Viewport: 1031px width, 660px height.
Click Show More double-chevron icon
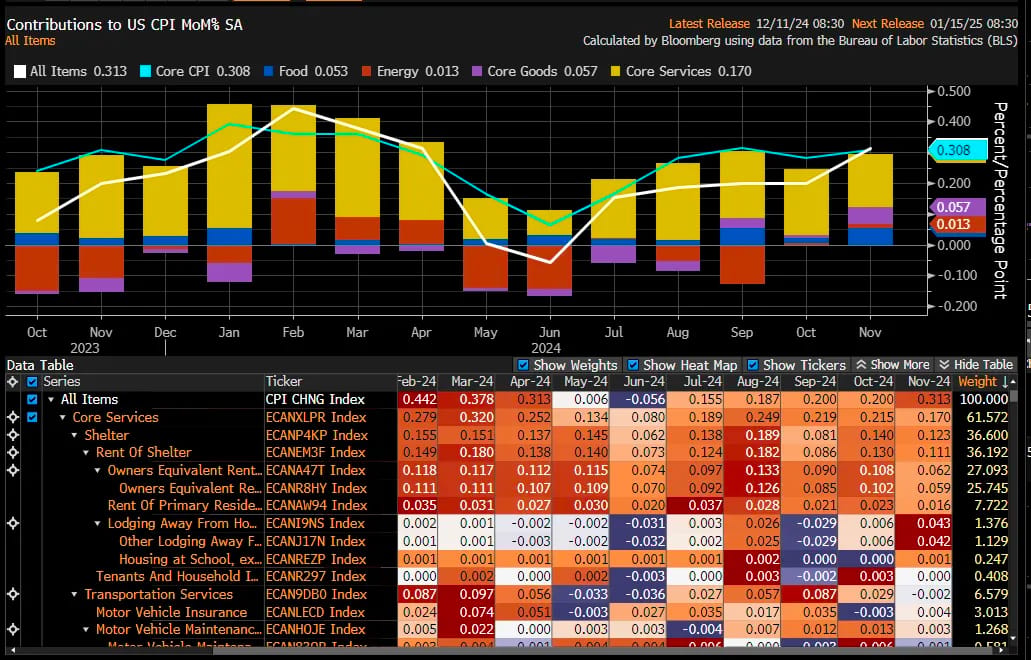pyautogui.click(x=861, y=365)
